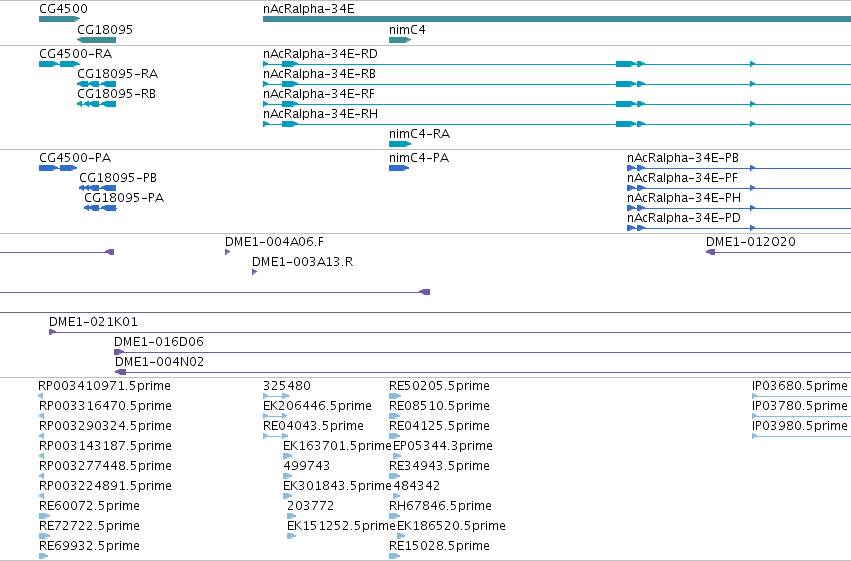Click the DME1-021K01 clone label
This screenshot has height=561, width=851.
(93, 322)
